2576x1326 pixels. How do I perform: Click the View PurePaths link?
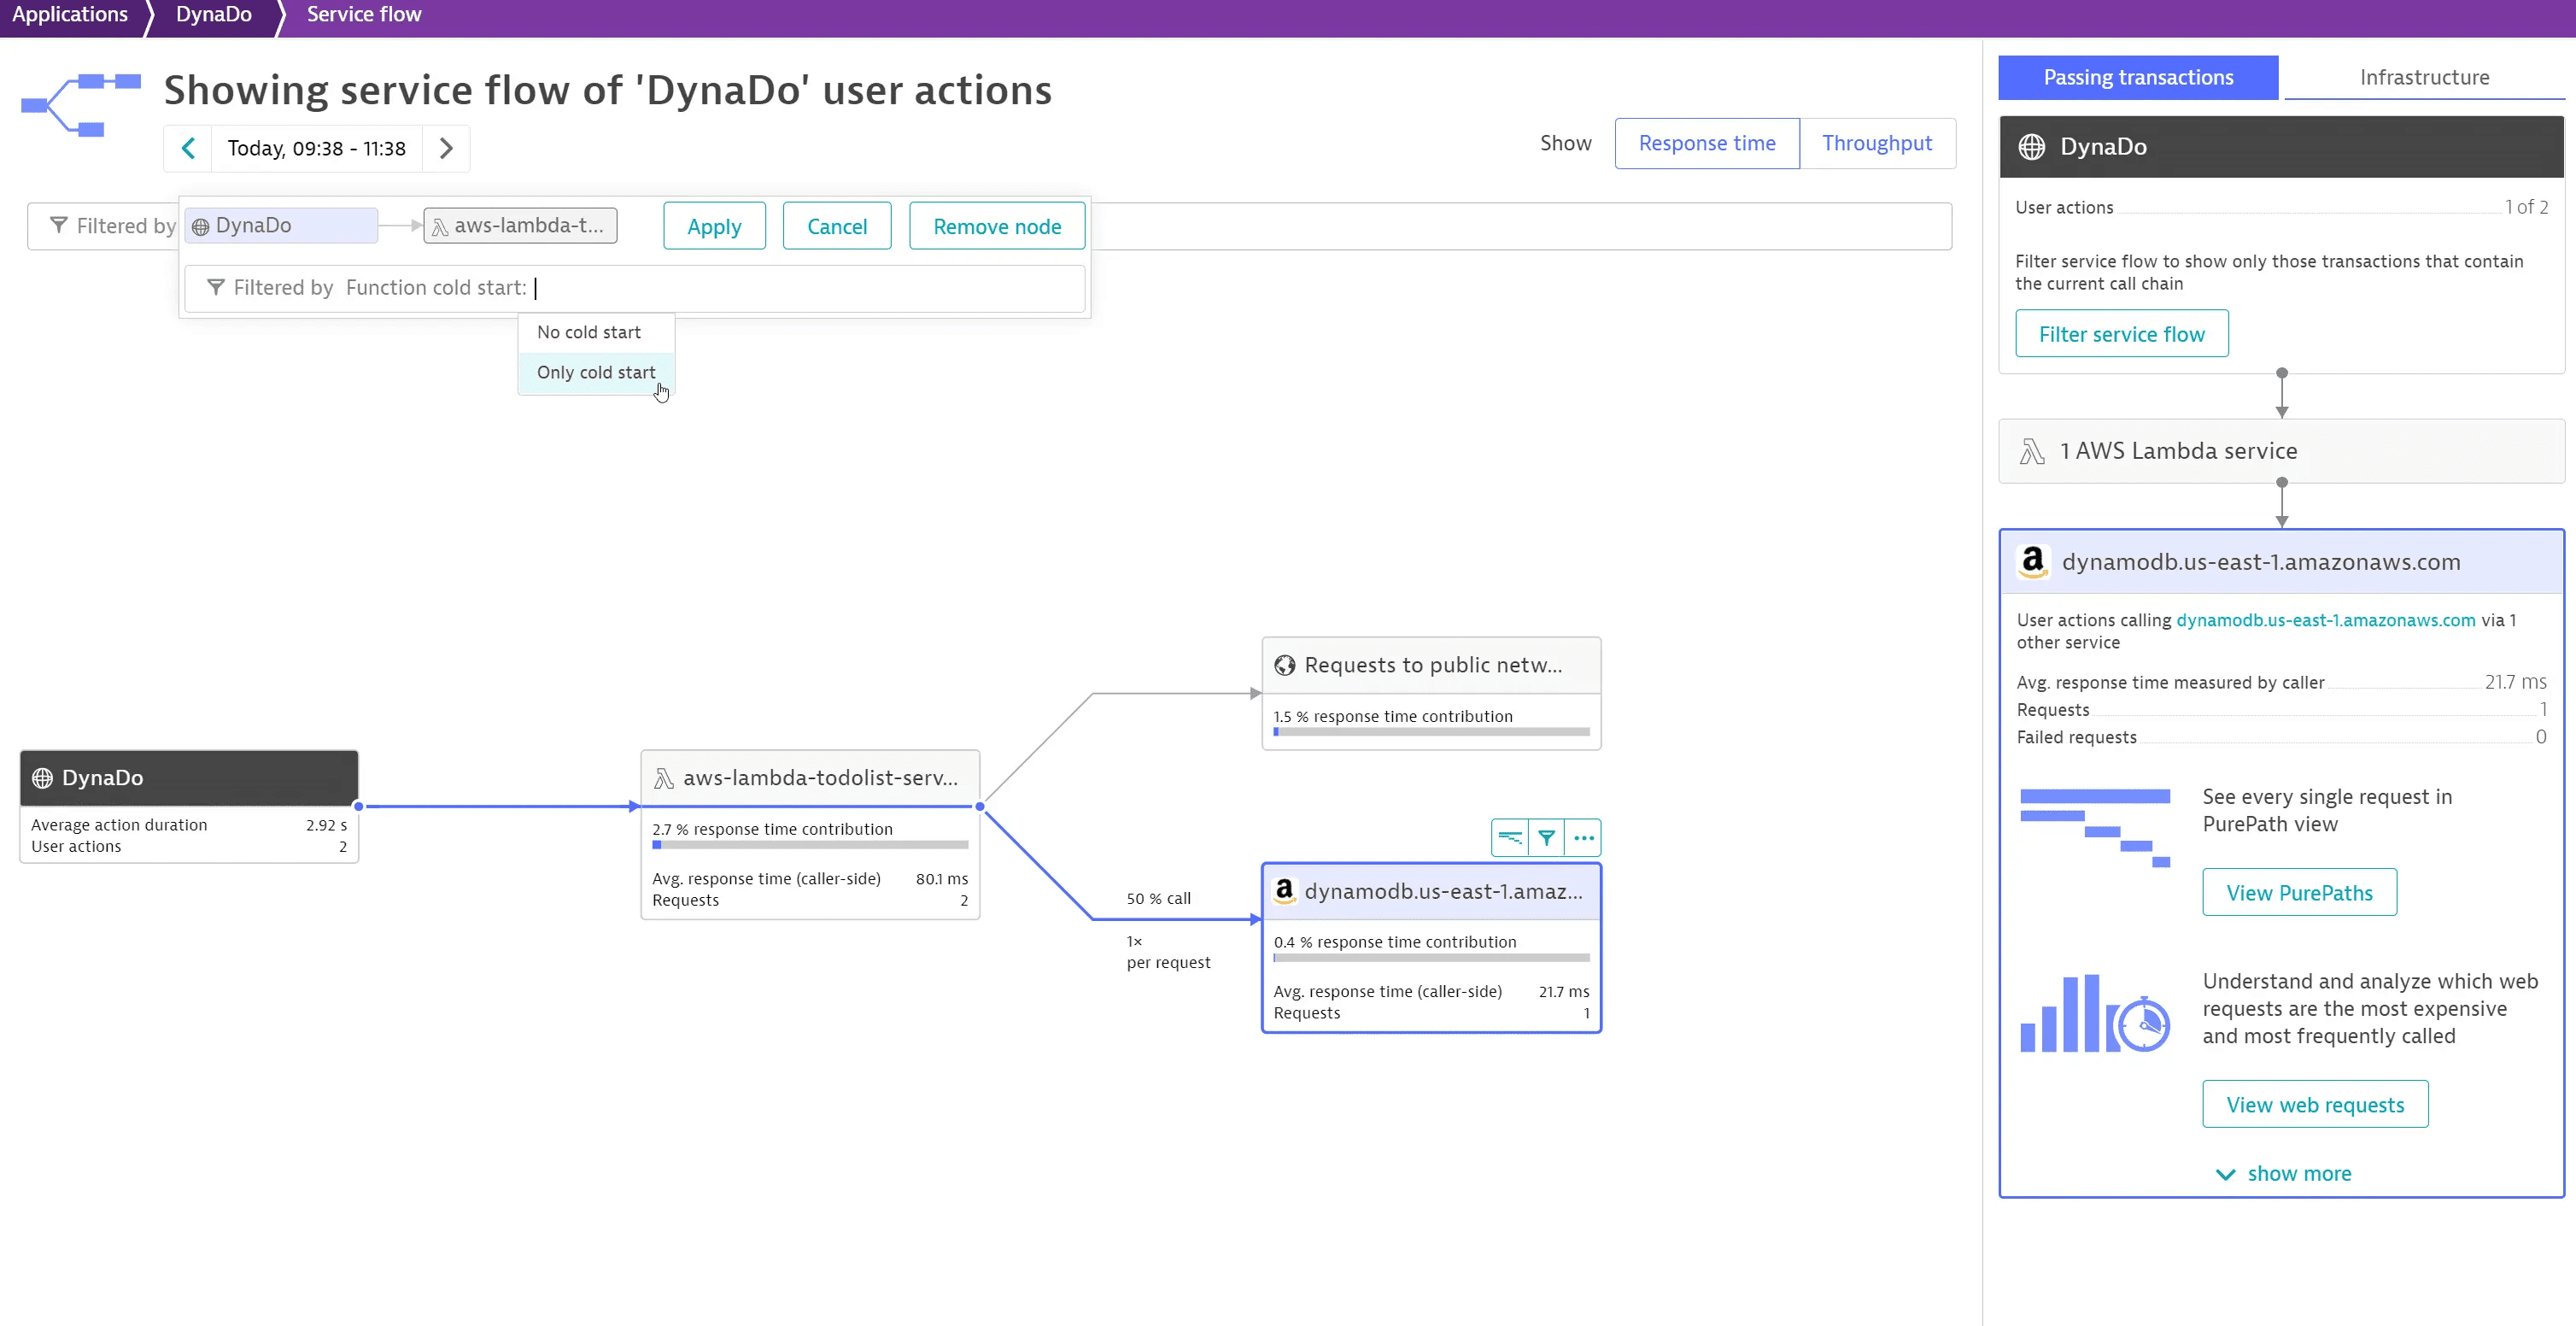click(2300, 893)
